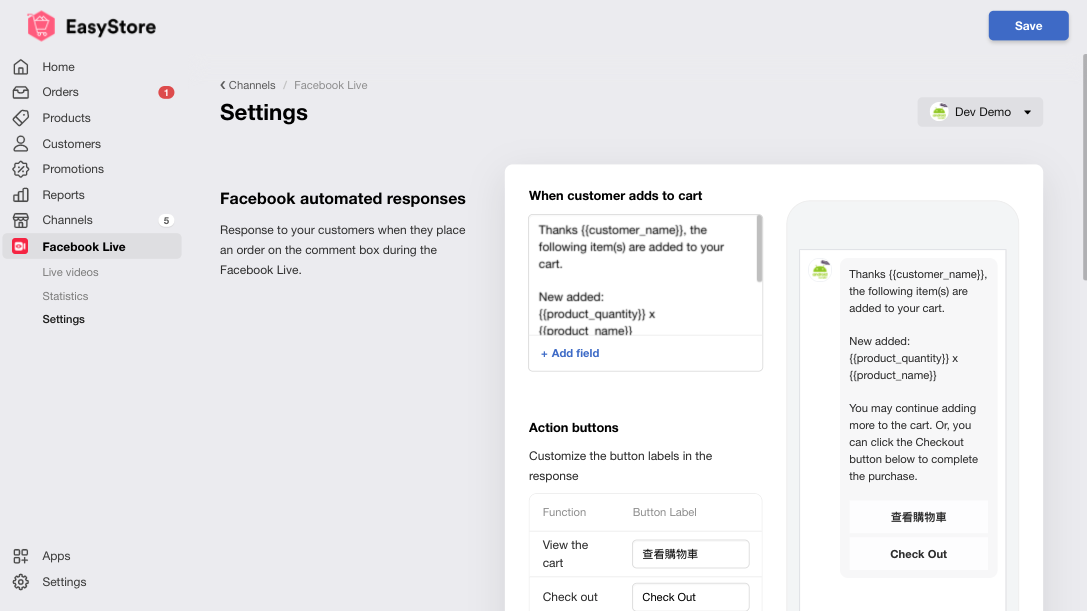Click the View the cart label field
Screen dimensions: 1087x611
coord(690,554)
